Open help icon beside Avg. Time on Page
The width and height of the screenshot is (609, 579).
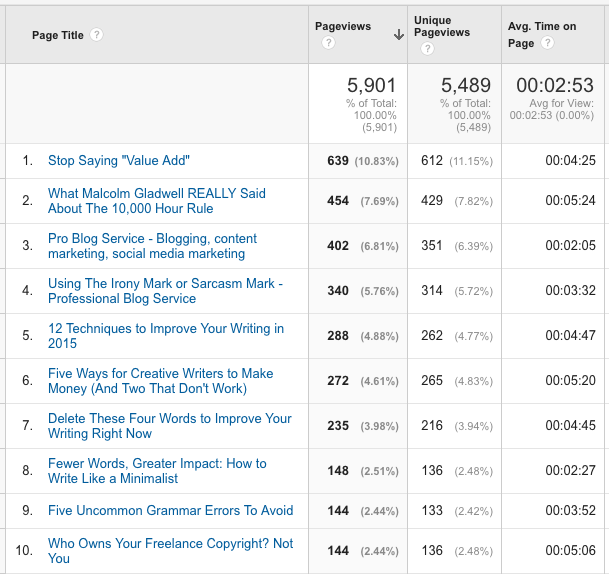click(547, 42)
